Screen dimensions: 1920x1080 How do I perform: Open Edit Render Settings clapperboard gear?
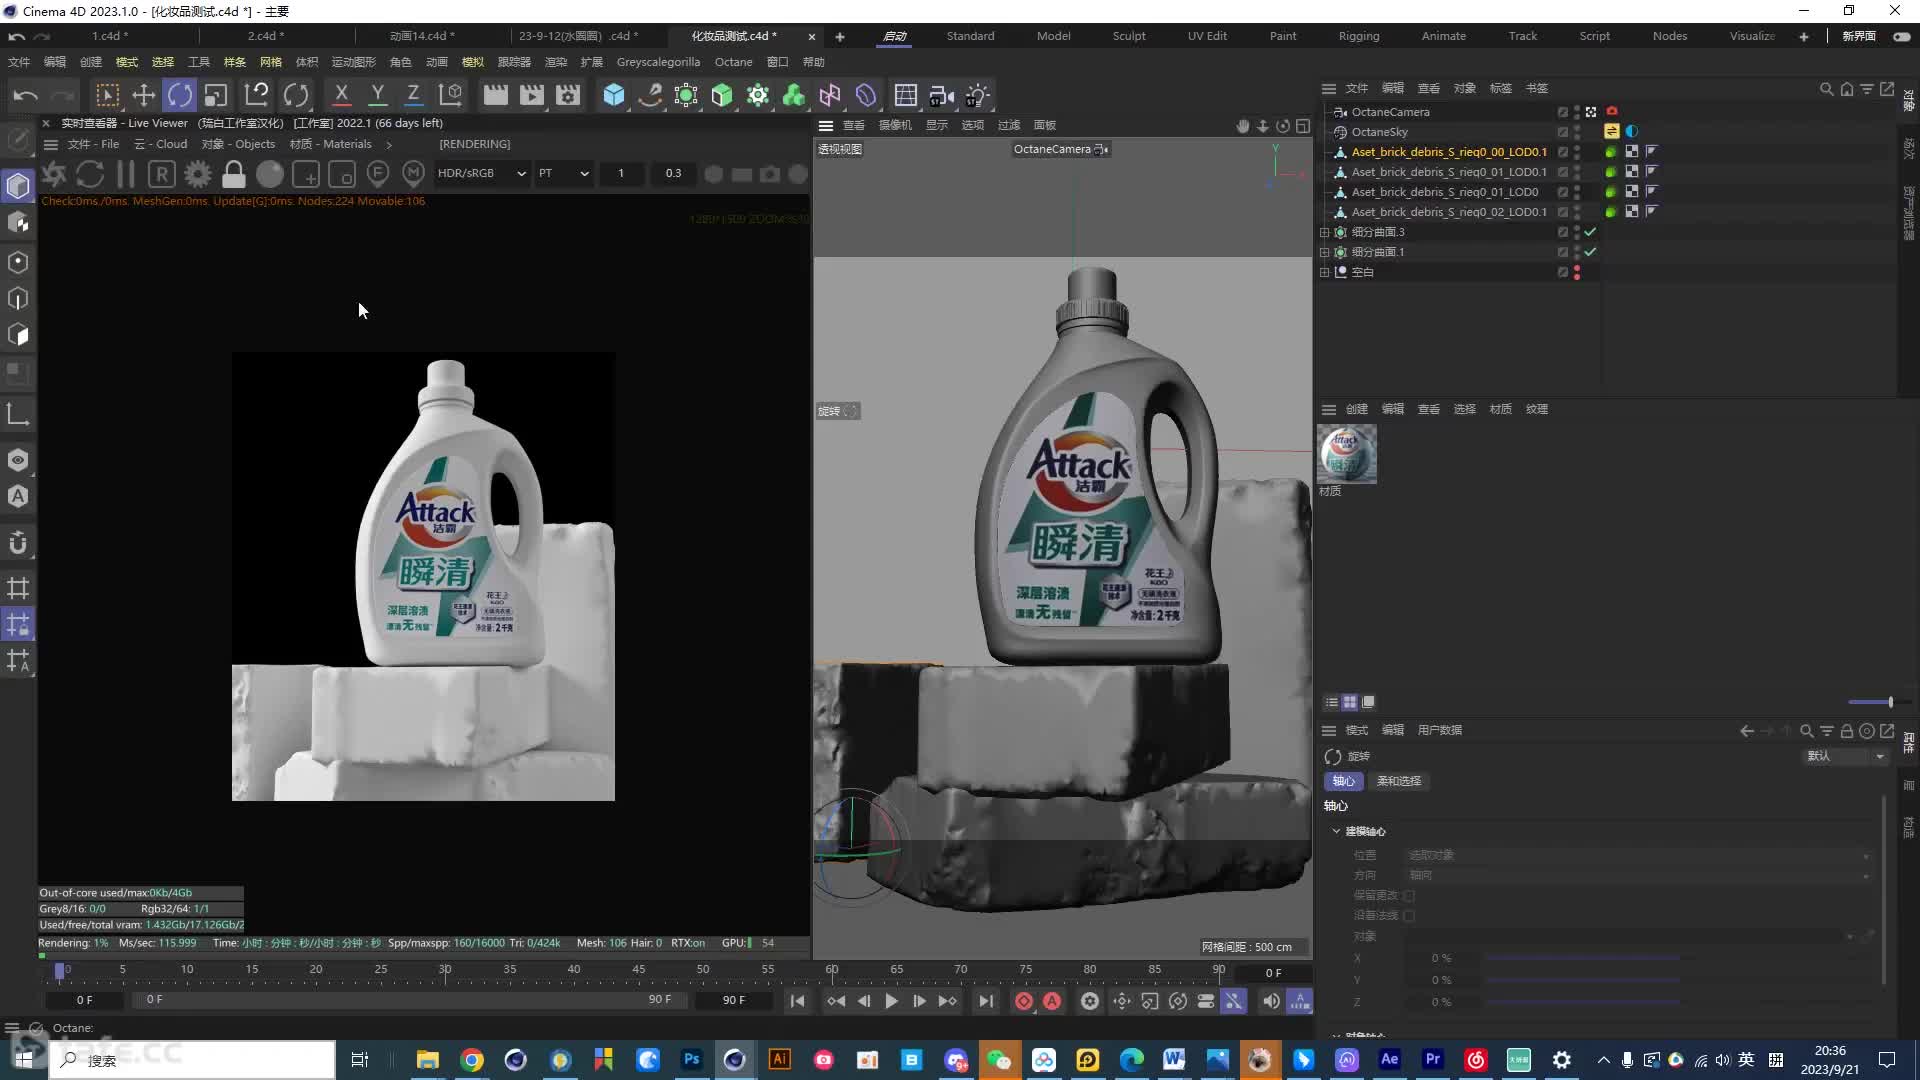(568, 96)
